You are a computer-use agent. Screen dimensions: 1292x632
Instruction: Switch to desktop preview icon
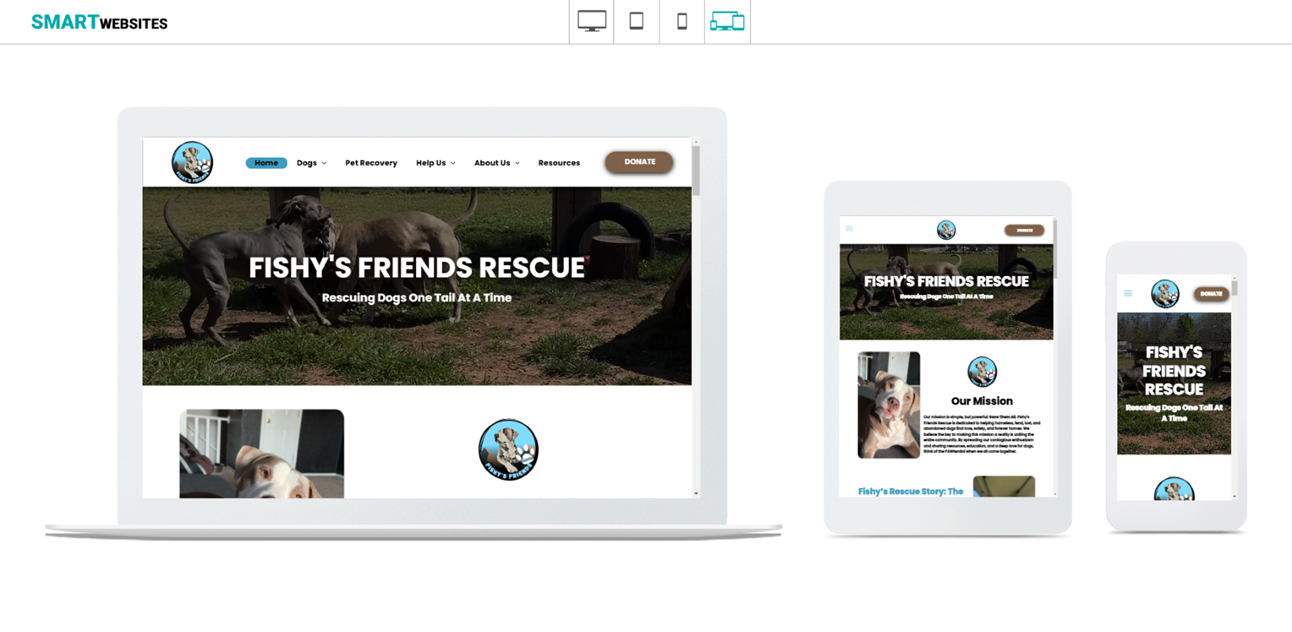592,21
